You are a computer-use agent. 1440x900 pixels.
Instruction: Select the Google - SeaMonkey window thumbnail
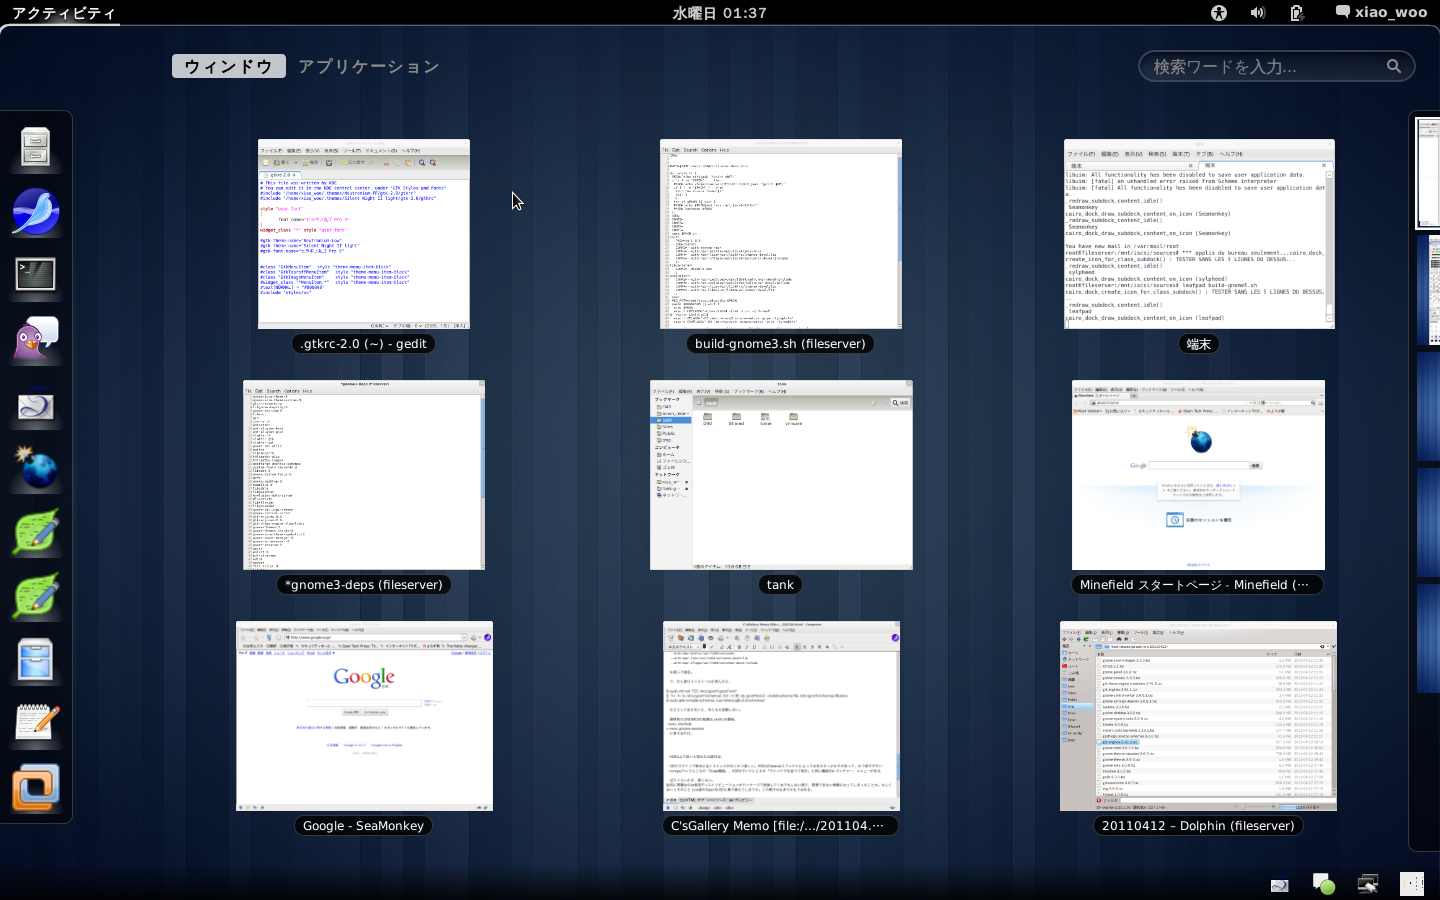pyautogui.click(x=364, y=716)
